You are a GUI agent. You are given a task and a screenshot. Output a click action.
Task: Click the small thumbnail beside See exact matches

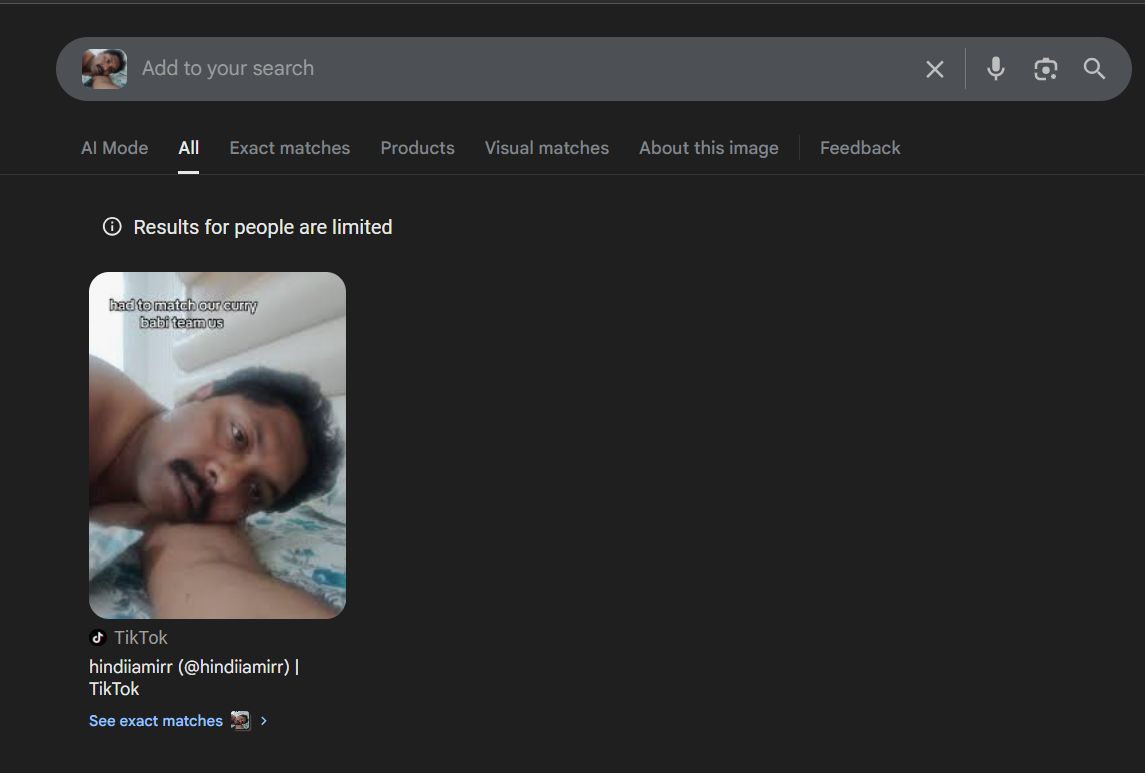click(x=240, y=721)
